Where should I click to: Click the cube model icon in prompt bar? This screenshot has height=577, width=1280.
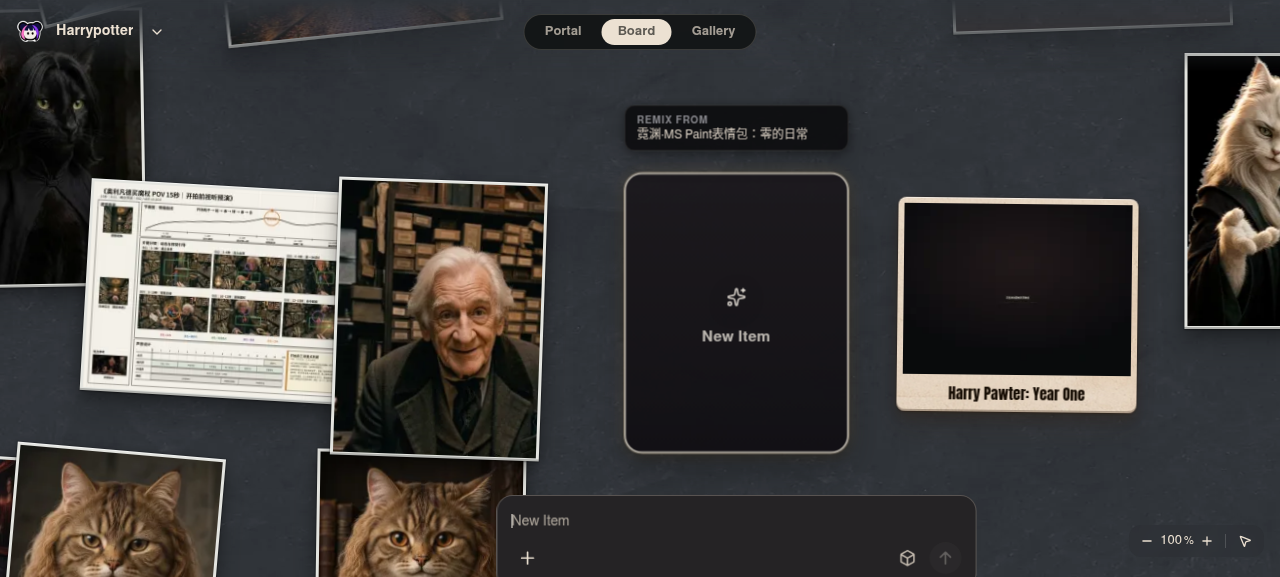pyautogui.click(x=907, y=558)
